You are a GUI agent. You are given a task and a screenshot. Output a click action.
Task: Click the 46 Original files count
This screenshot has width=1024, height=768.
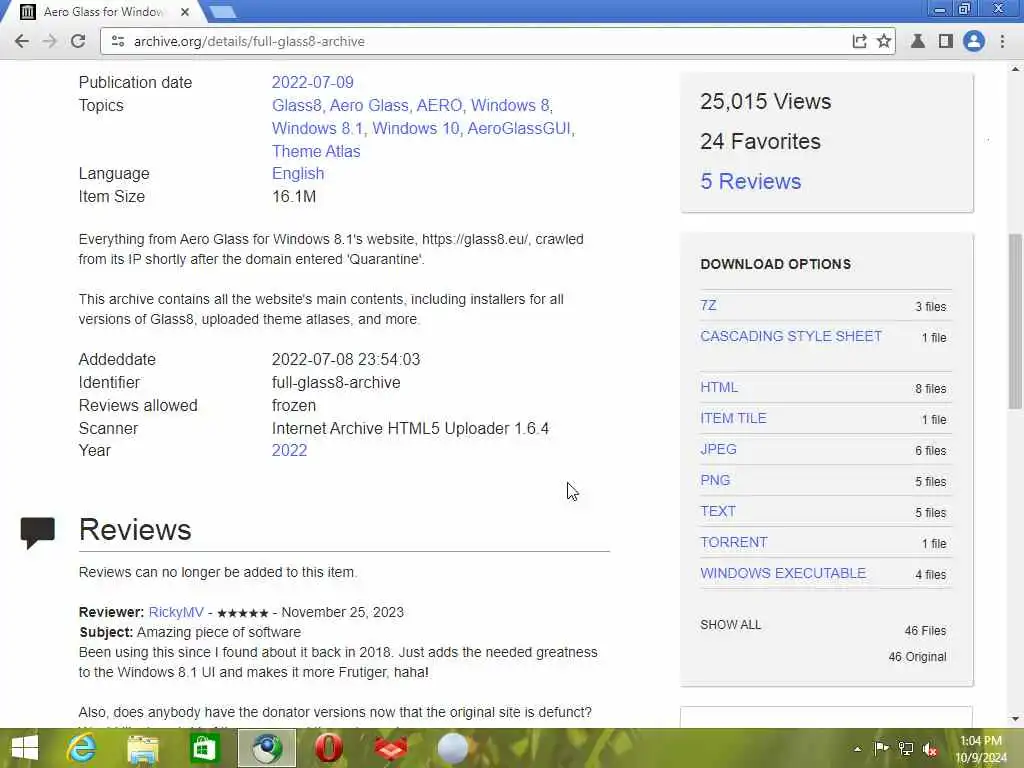(917, 656)
